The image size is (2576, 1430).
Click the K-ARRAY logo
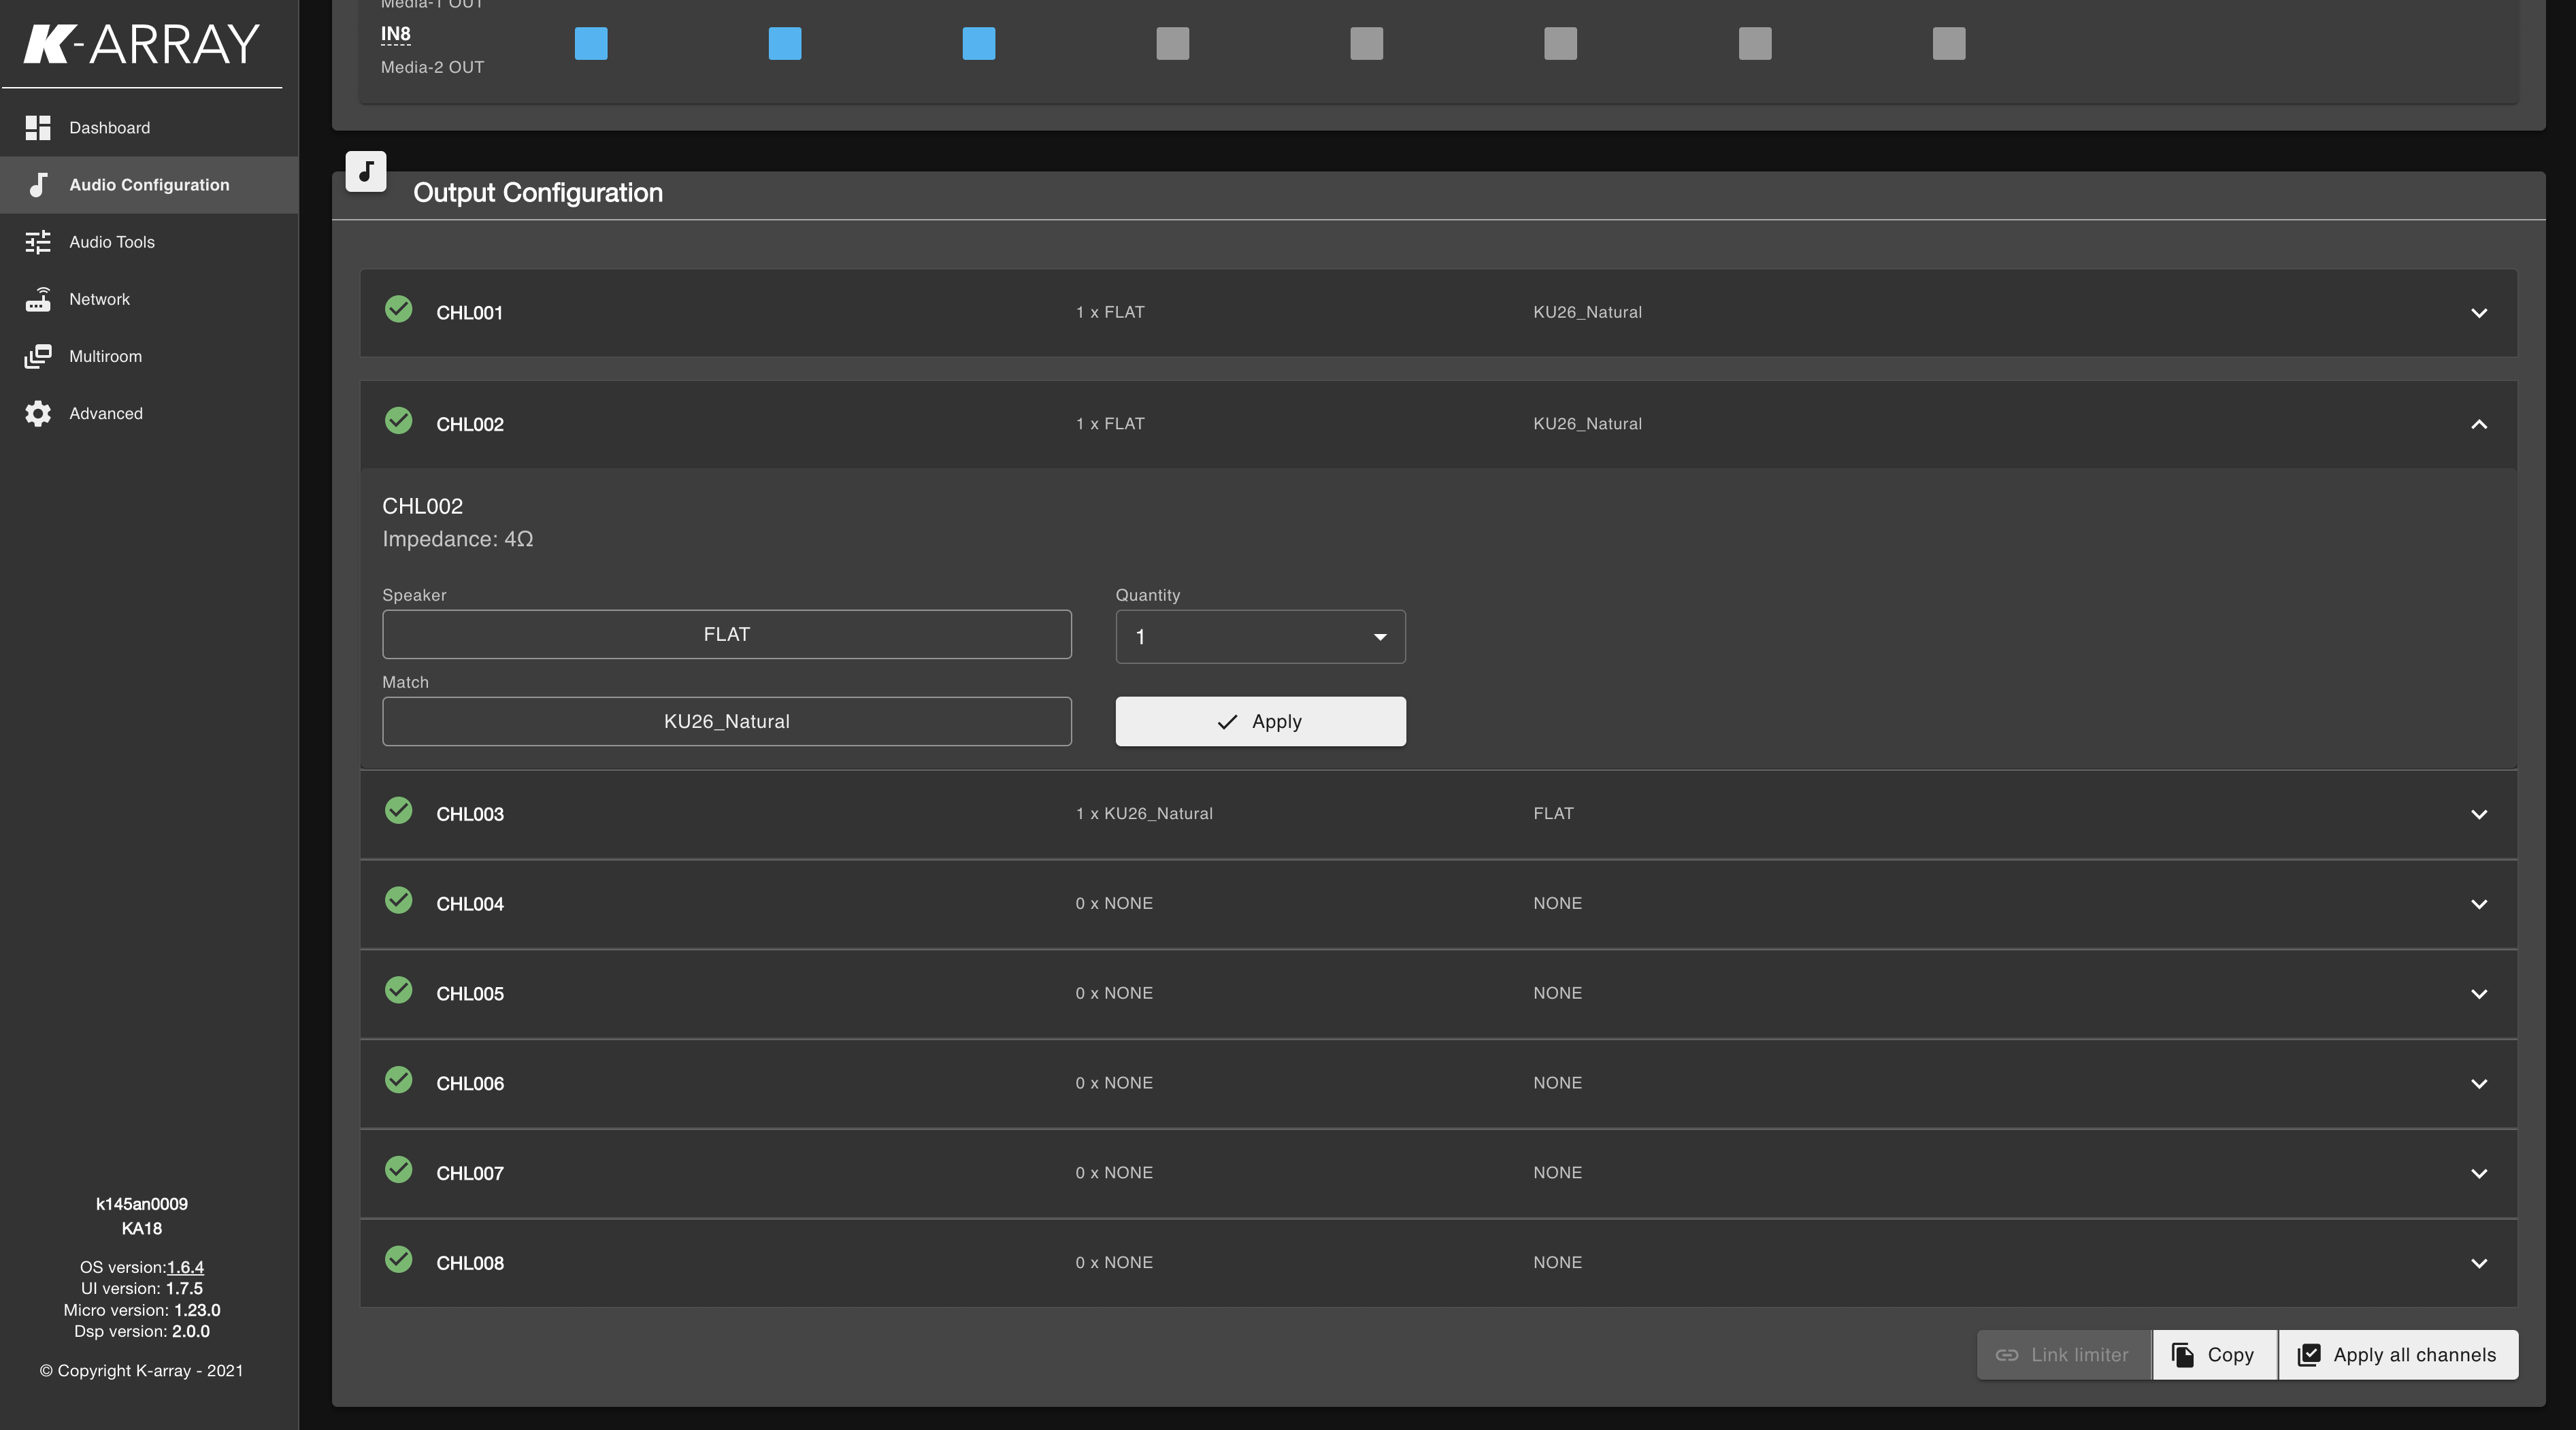pos(141,44)
